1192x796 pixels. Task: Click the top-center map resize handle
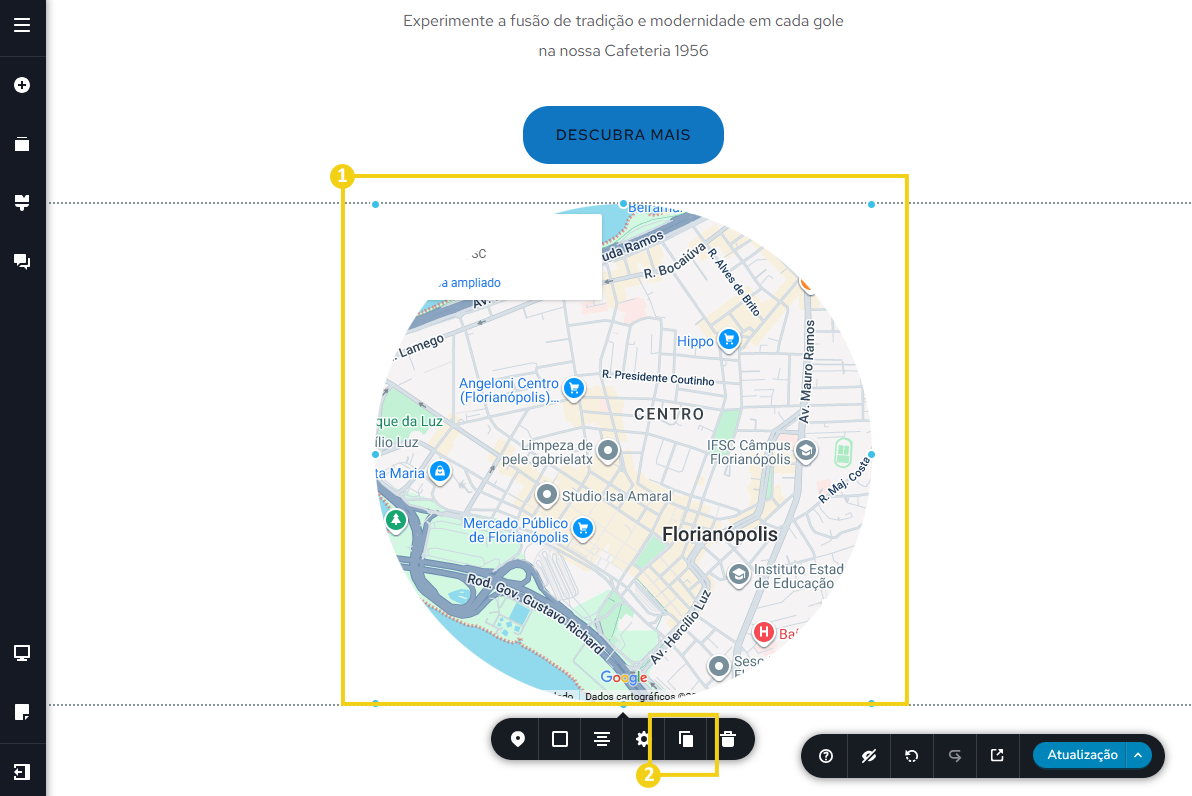[x=623, y=204]
